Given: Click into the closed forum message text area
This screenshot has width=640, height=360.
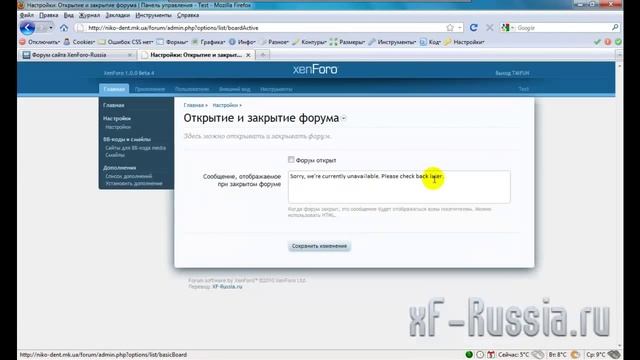Looking at the screenshot, I should point(399,187).
